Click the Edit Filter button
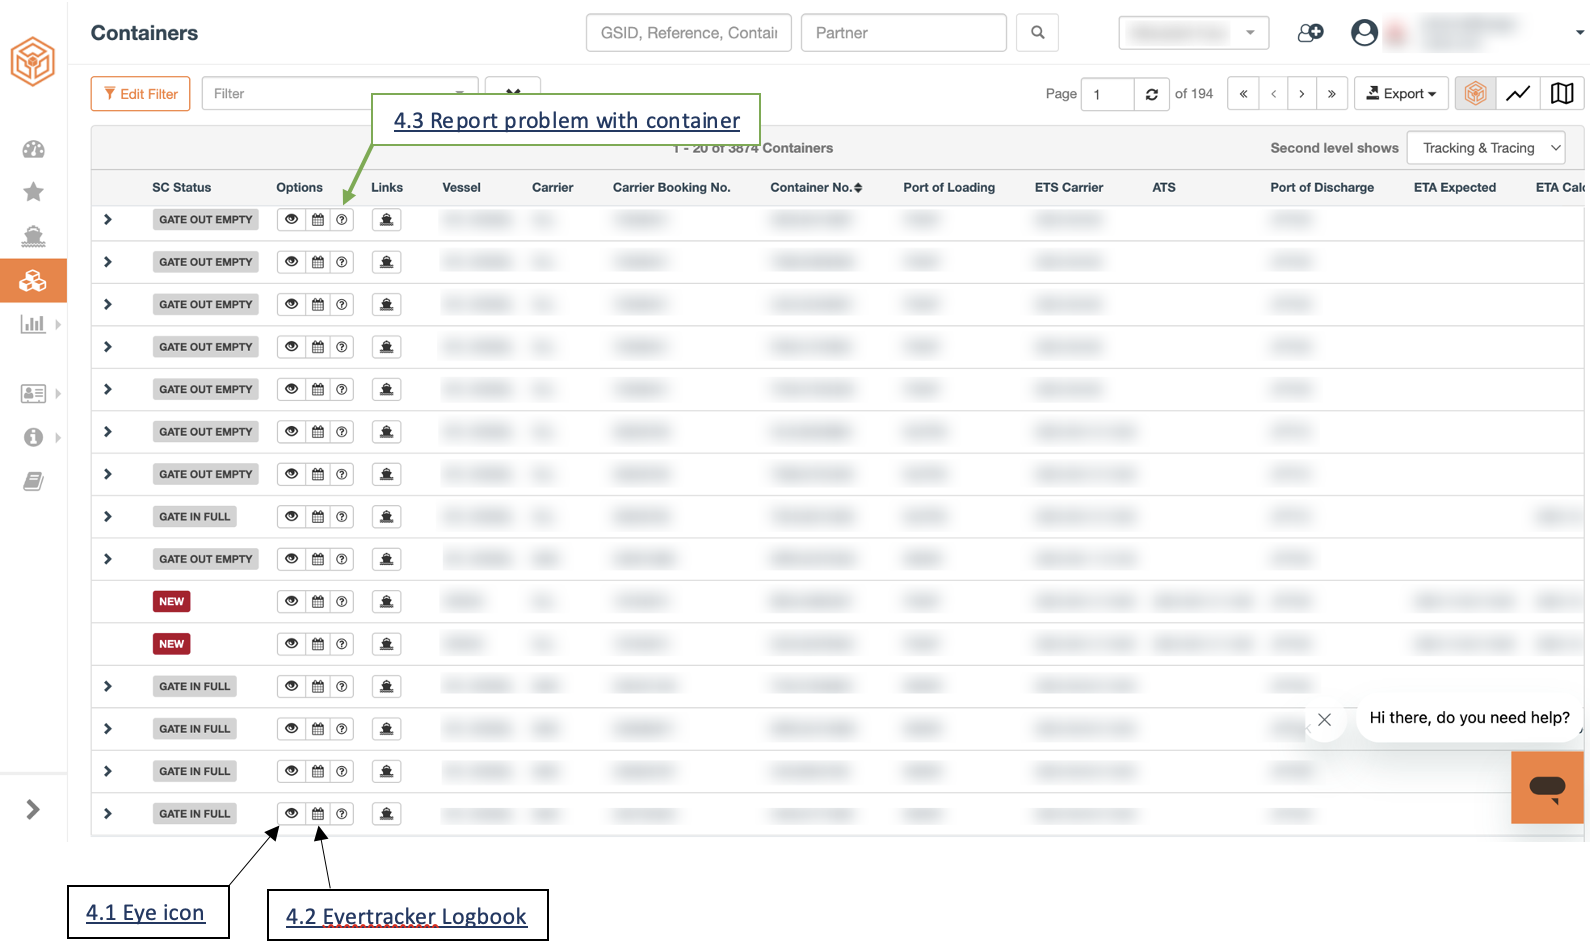Image resolution: width=1590 pixels, height=946 pixels. coord(141,94)
